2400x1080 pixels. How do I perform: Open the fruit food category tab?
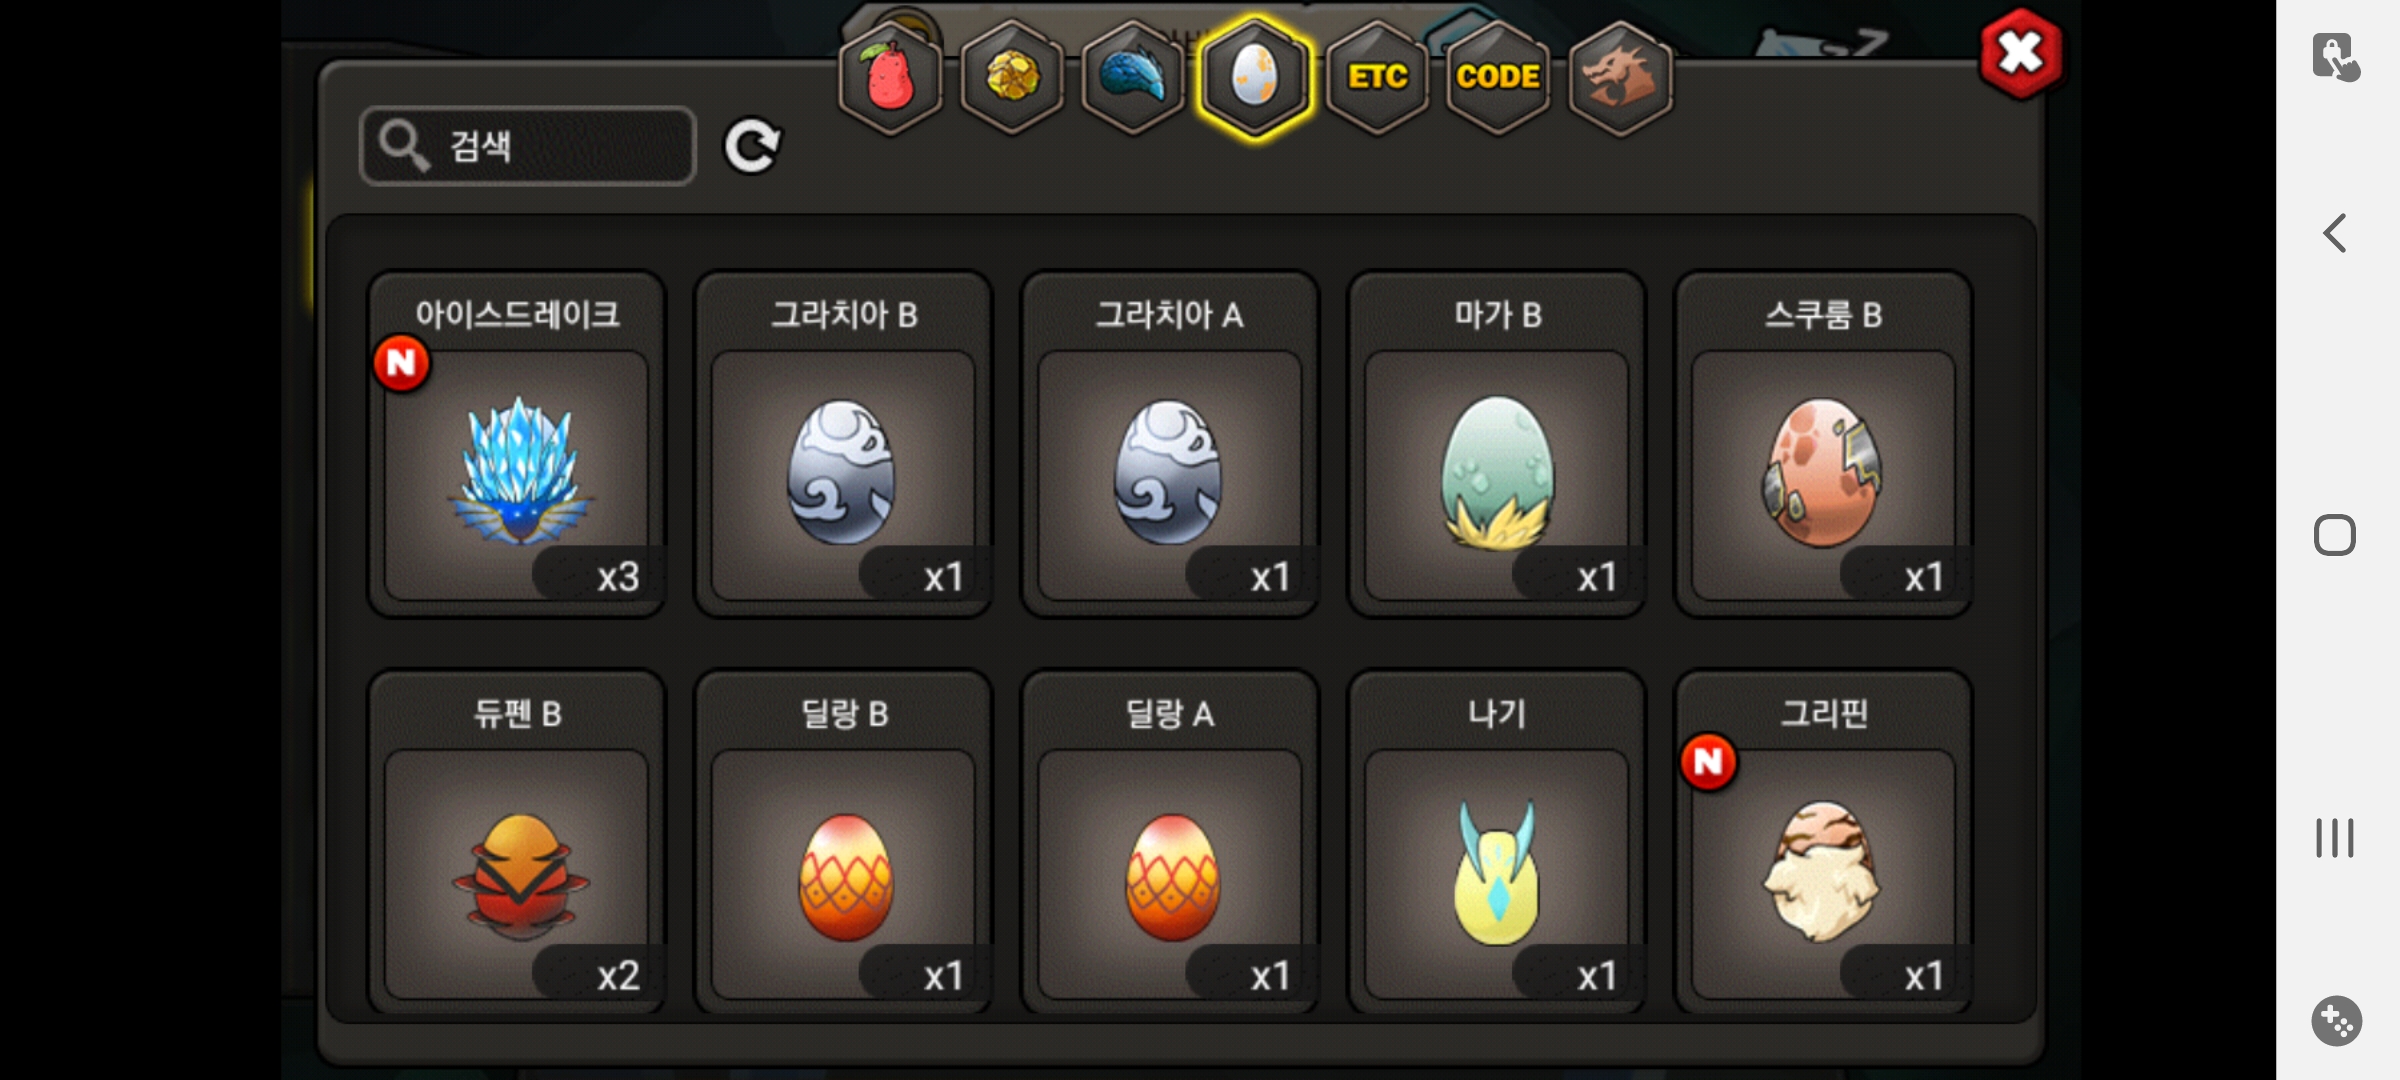(890, 77)
